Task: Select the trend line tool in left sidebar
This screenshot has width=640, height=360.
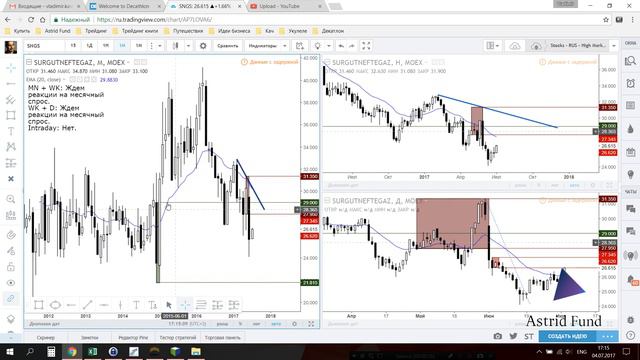Action: click(11, 84)
